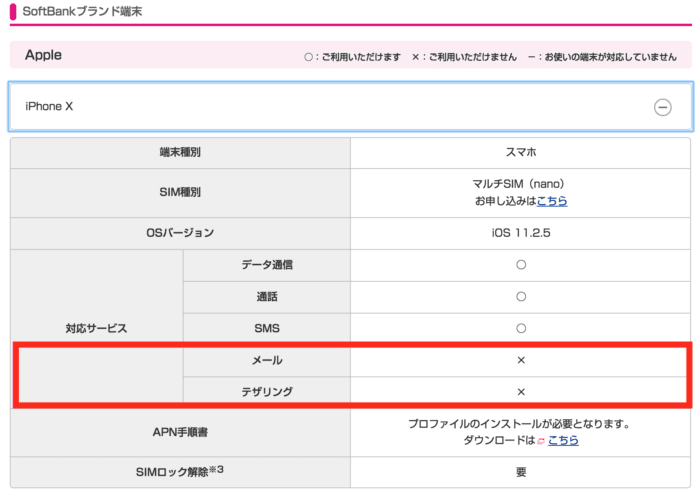
Task: Click the APN手順書 header cell
Action: pyautogui.click(x=180, y=432)
